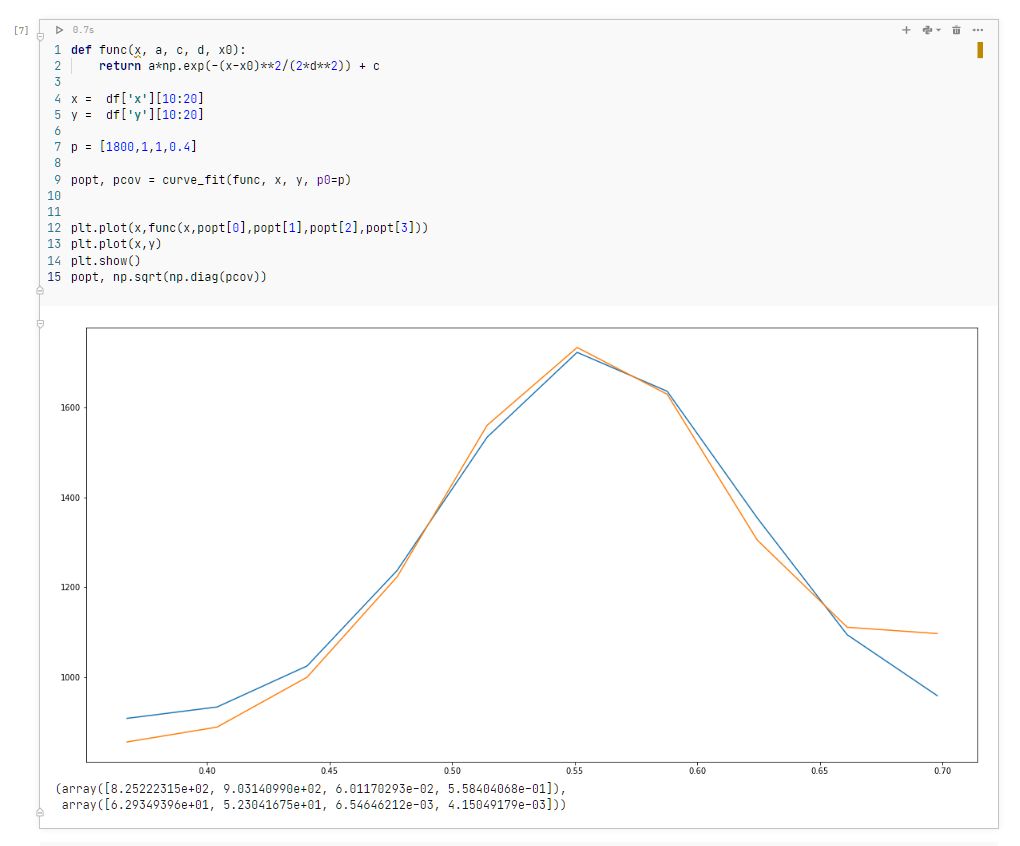Click the value 4.15049179e-03 in the output
Image resolution: width=1020 pixels, height=846 pixels.
(x=497, y=804)
